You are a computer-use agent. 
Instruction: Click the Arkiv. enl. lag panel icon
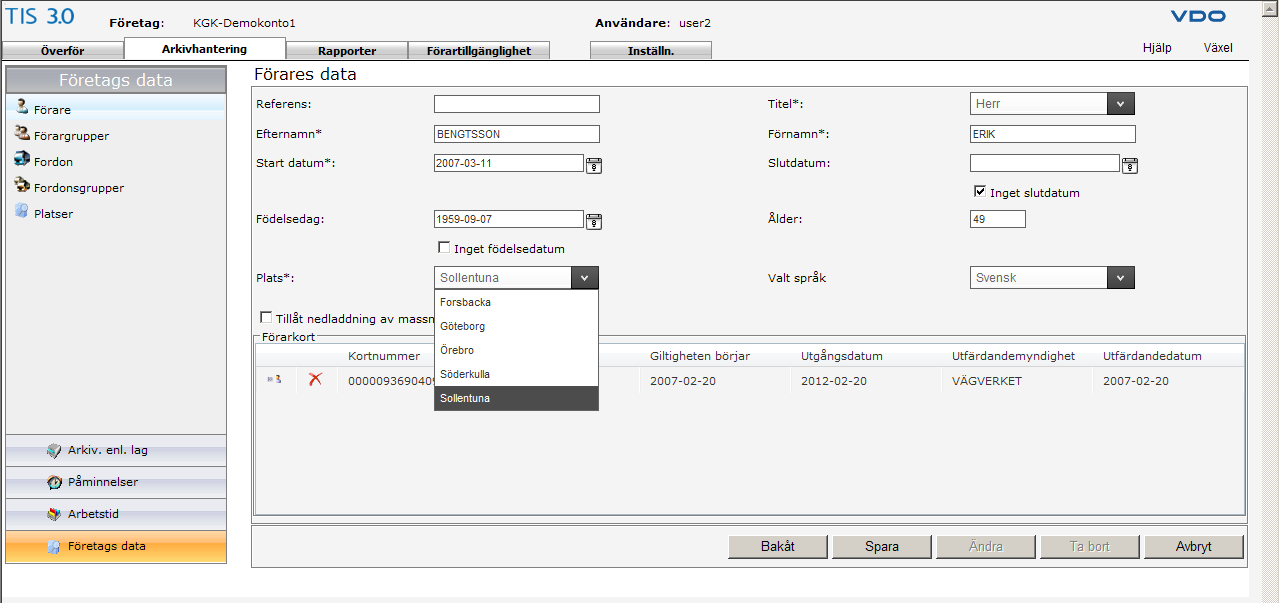[x=54, y=450]
